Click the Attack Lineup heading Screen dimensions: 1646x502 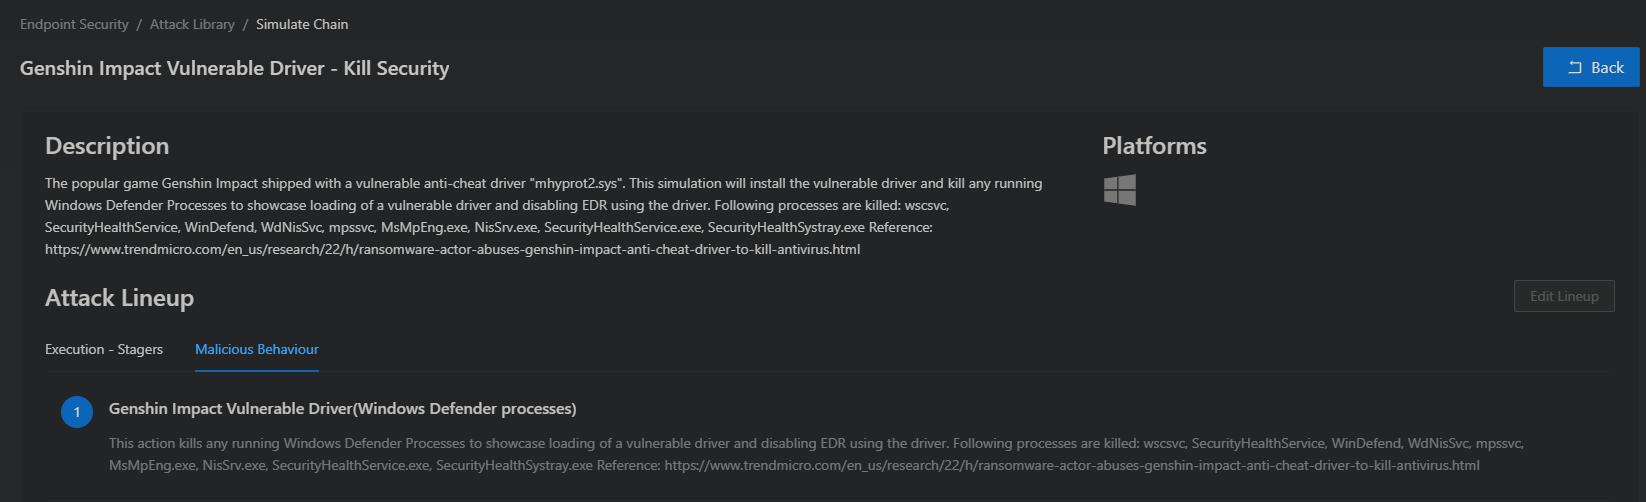[119, 298]
